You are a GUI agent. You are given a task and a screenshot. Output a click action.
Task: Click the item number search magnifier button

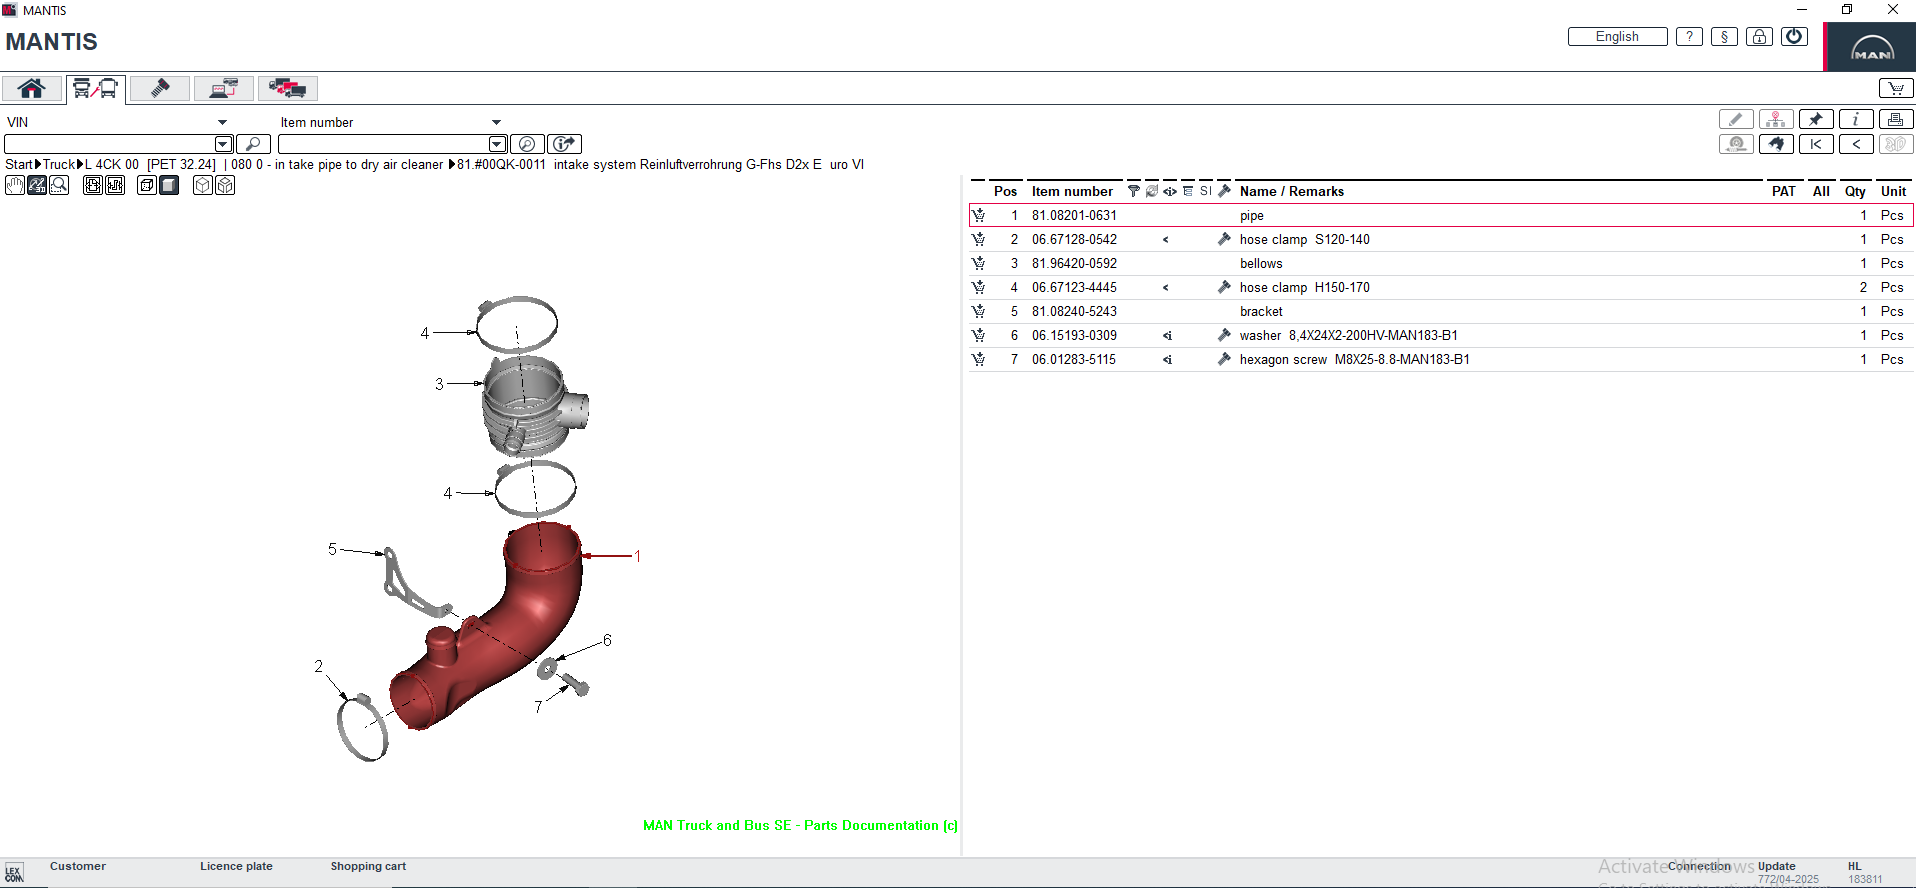coord(527,144)
